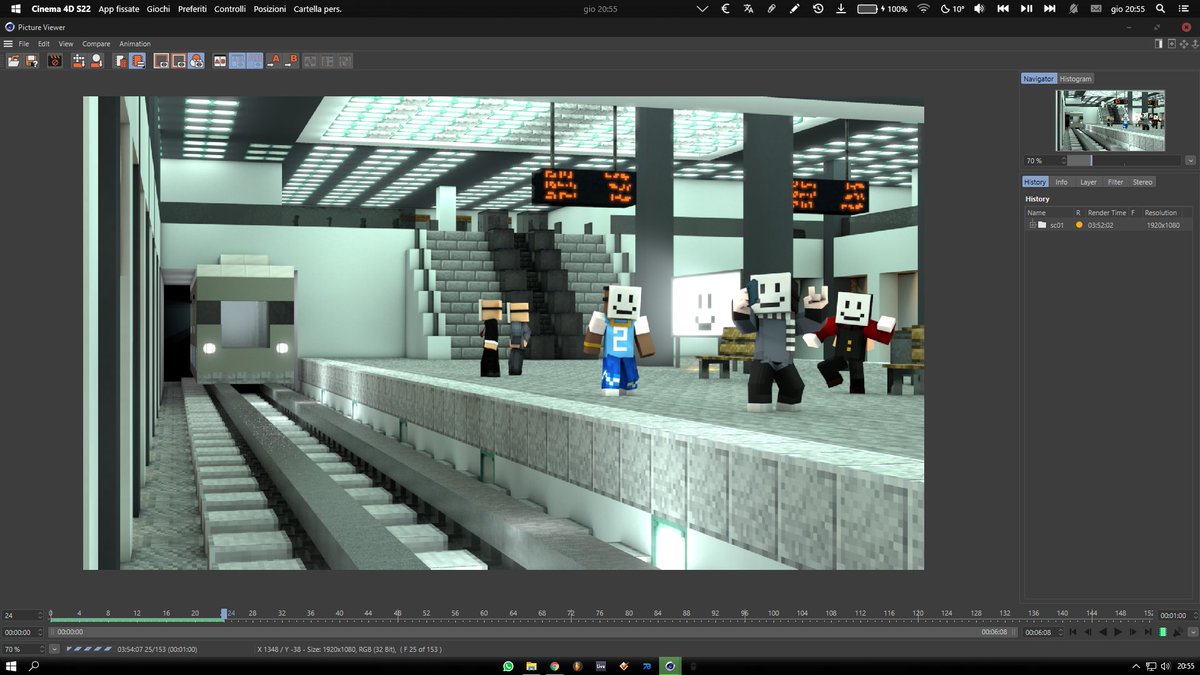Click the current frame field showing 24
The height and width of the screenshot is (675, 1200).
[x=20, y=615]
